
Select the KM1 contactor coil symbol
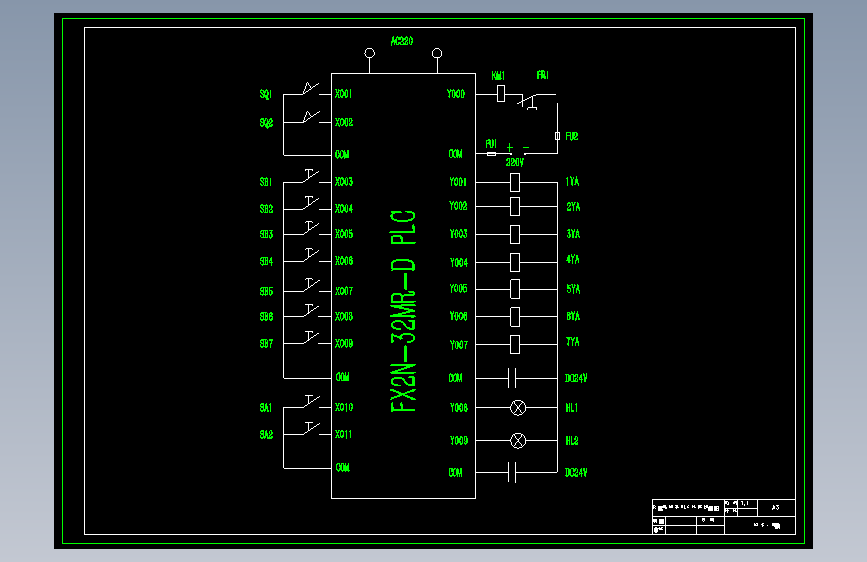[500, 93]
